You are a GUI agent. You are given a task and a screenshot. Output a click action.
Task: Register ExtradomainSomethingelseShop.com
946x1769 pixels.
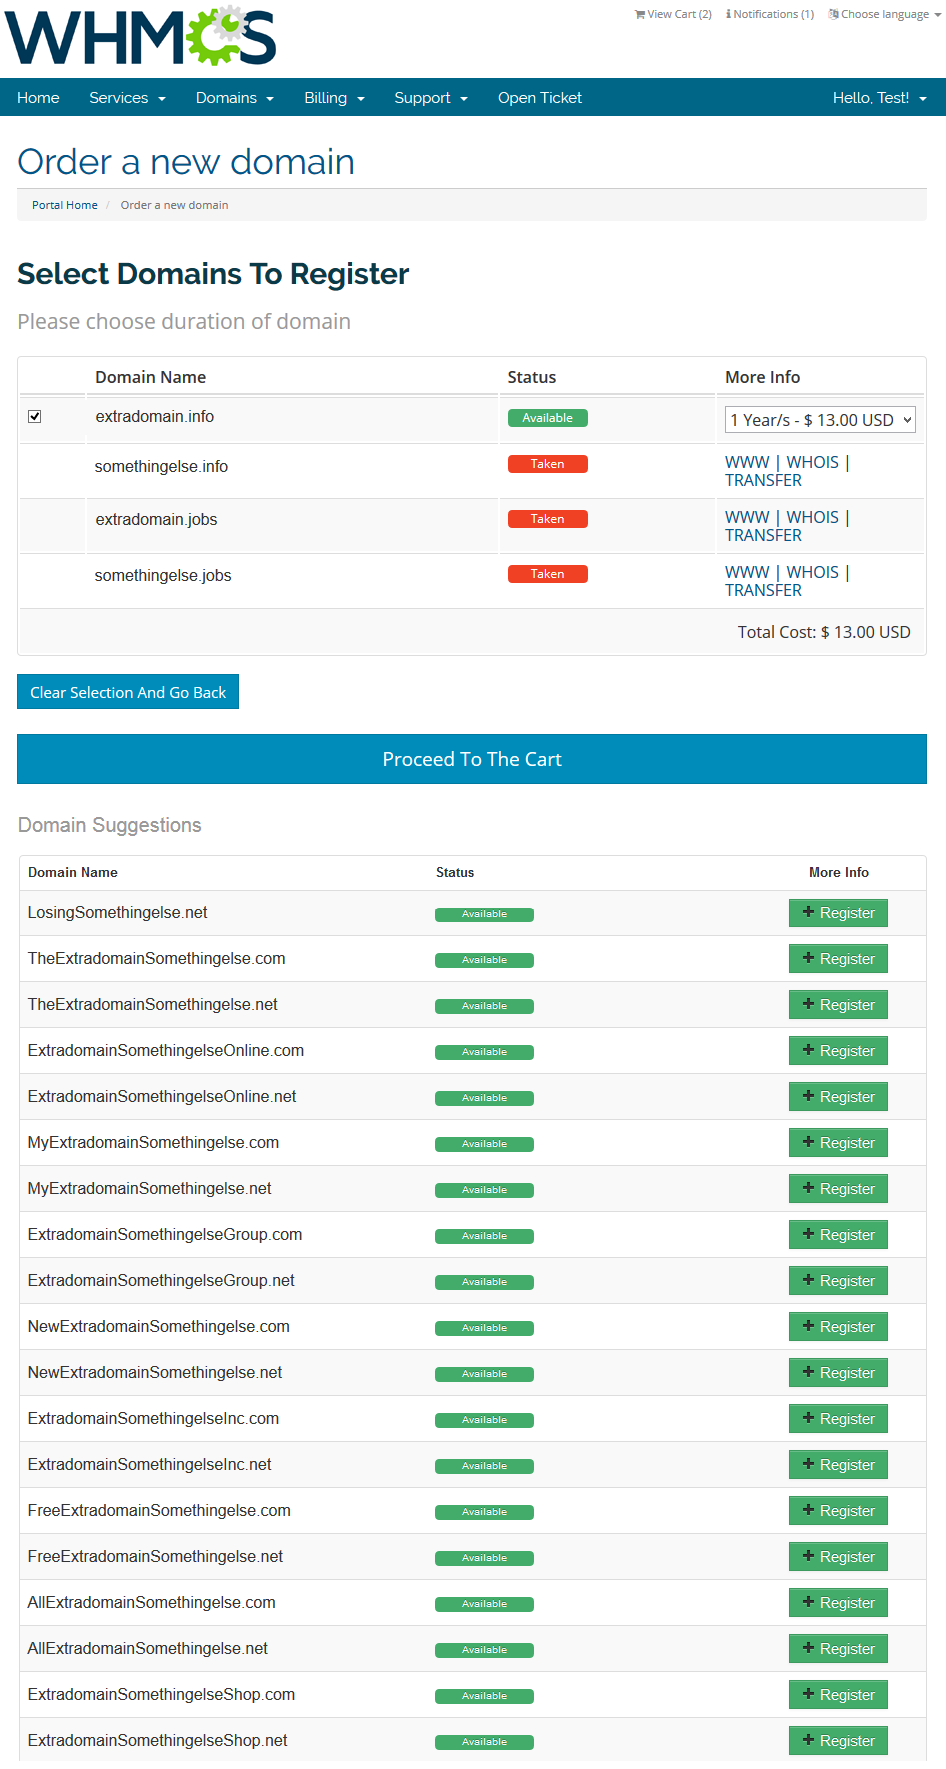(x=838, y=1695)
